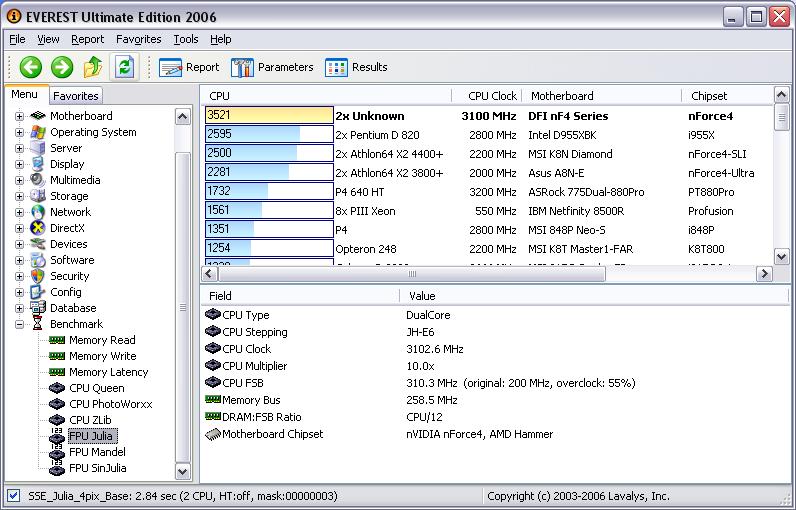Select Memory Latency benchmark
This screenshot has height=510, width=796.
(109, 372)
